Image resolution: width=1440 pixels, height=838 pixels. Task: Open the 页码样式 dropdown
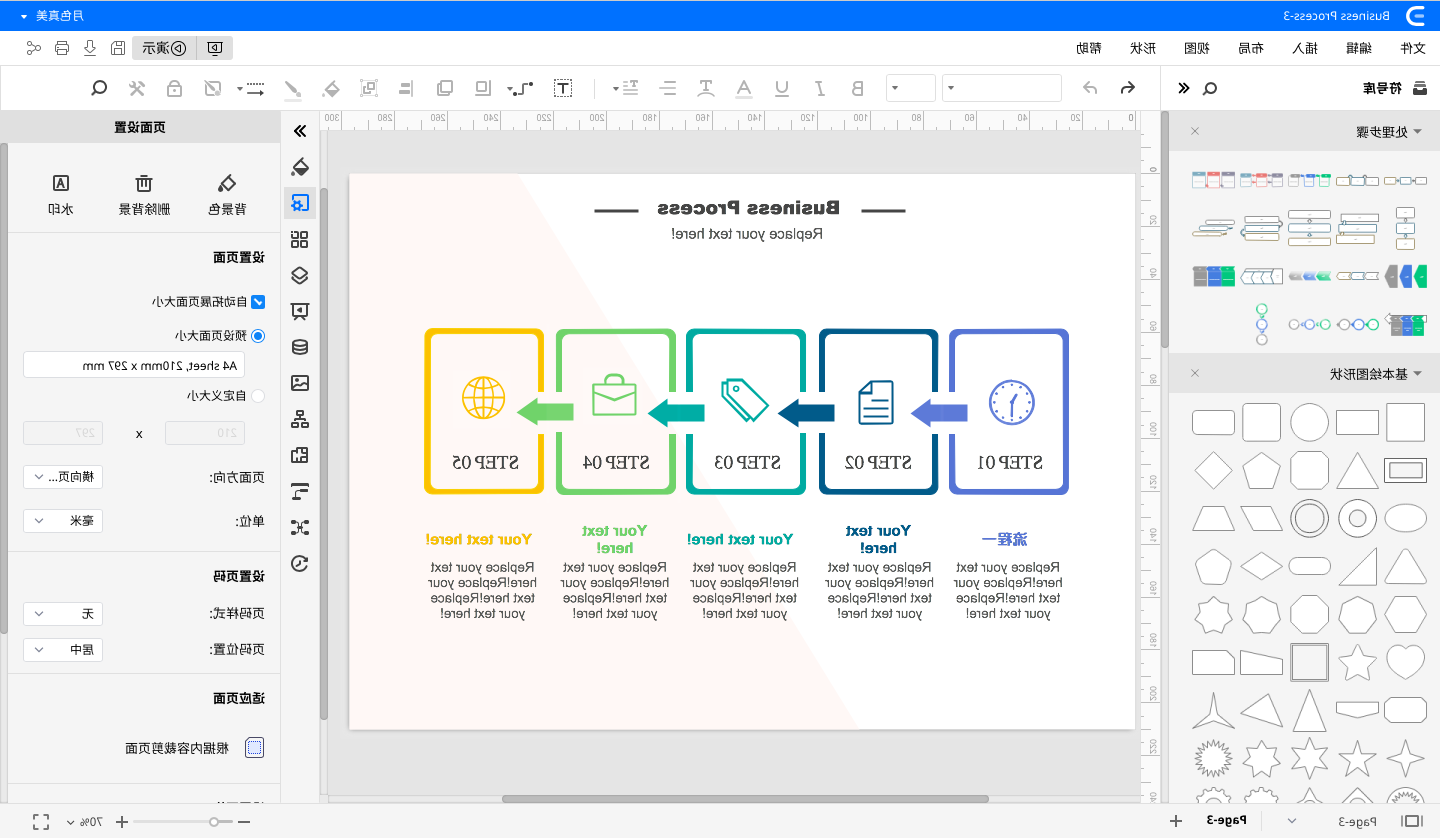[63, 613]
